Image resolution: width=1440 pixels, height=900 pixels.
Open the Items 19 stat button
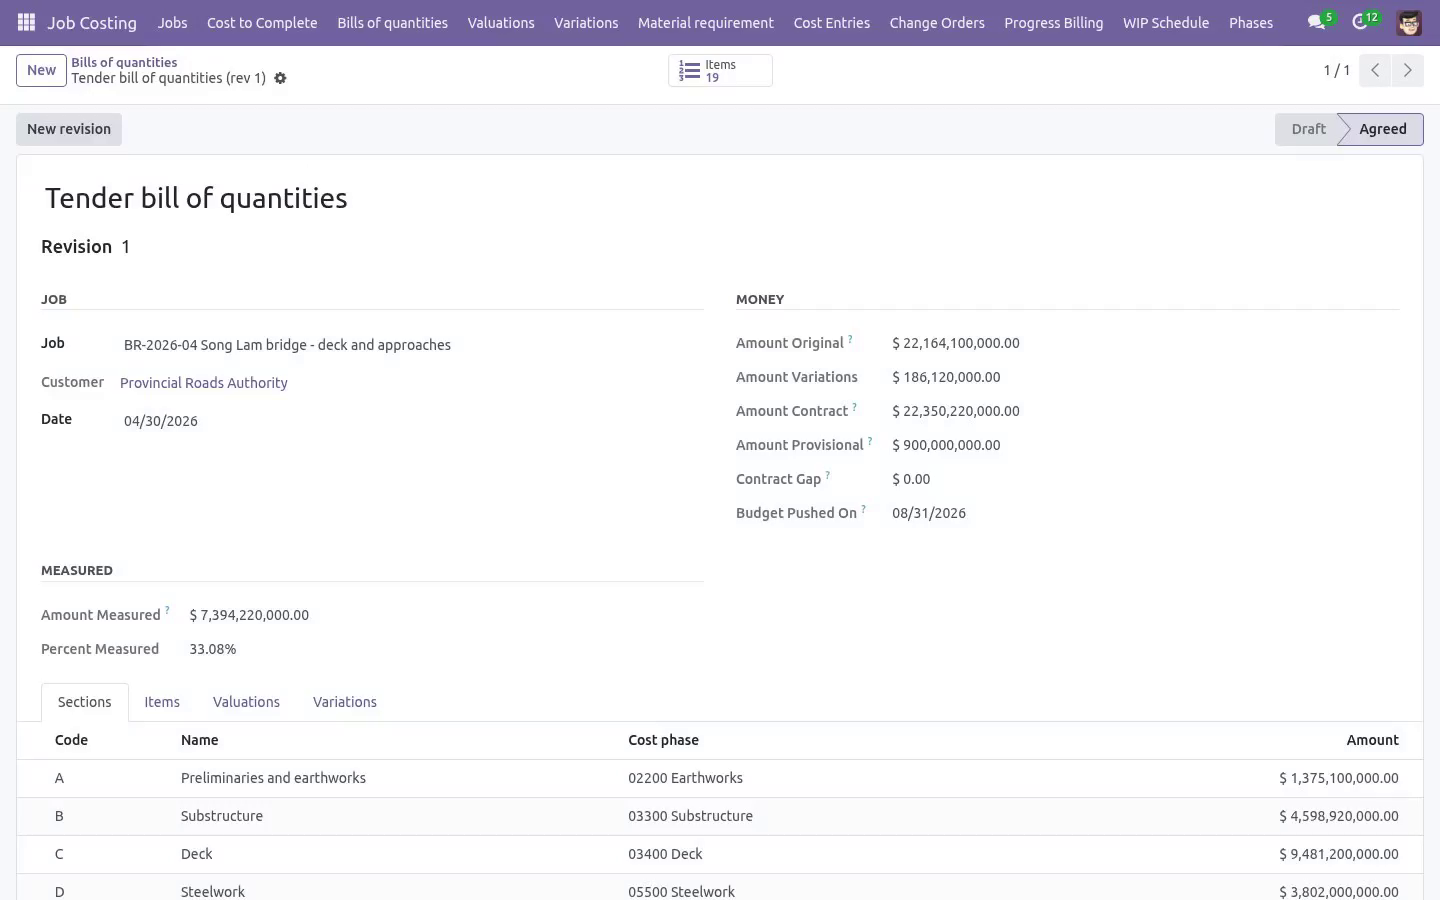pyautogui.click(x=720, y=70)
